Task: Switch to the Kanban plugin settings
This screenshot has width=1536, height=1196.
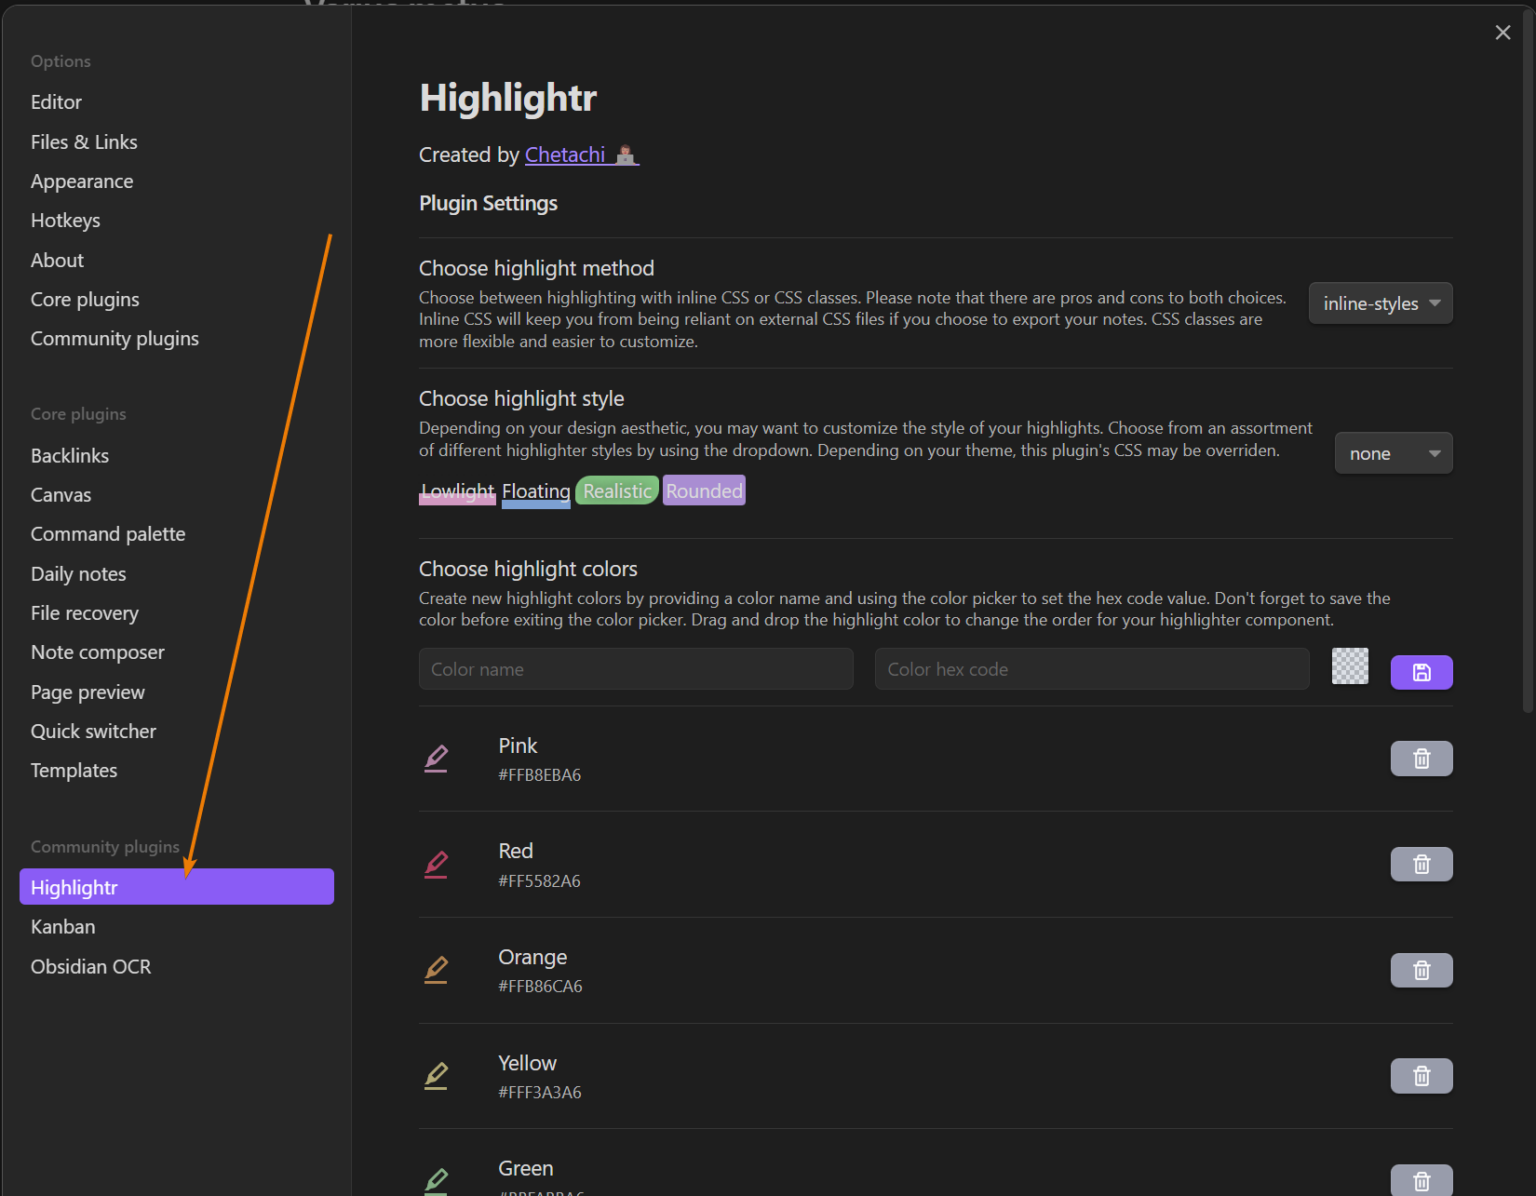Action: coord(62,927)
